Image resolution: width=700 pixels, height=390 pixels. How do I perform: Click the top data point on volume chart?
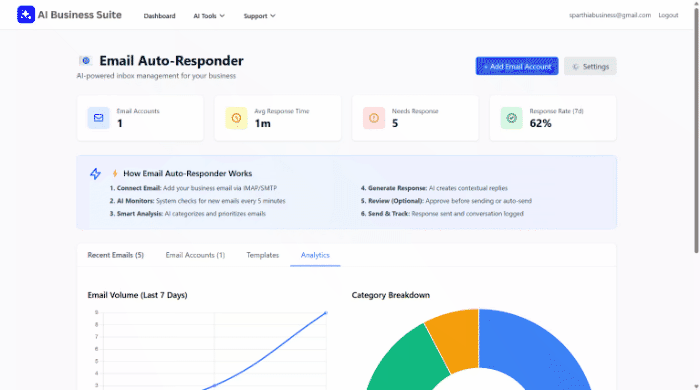click(326, 313)
